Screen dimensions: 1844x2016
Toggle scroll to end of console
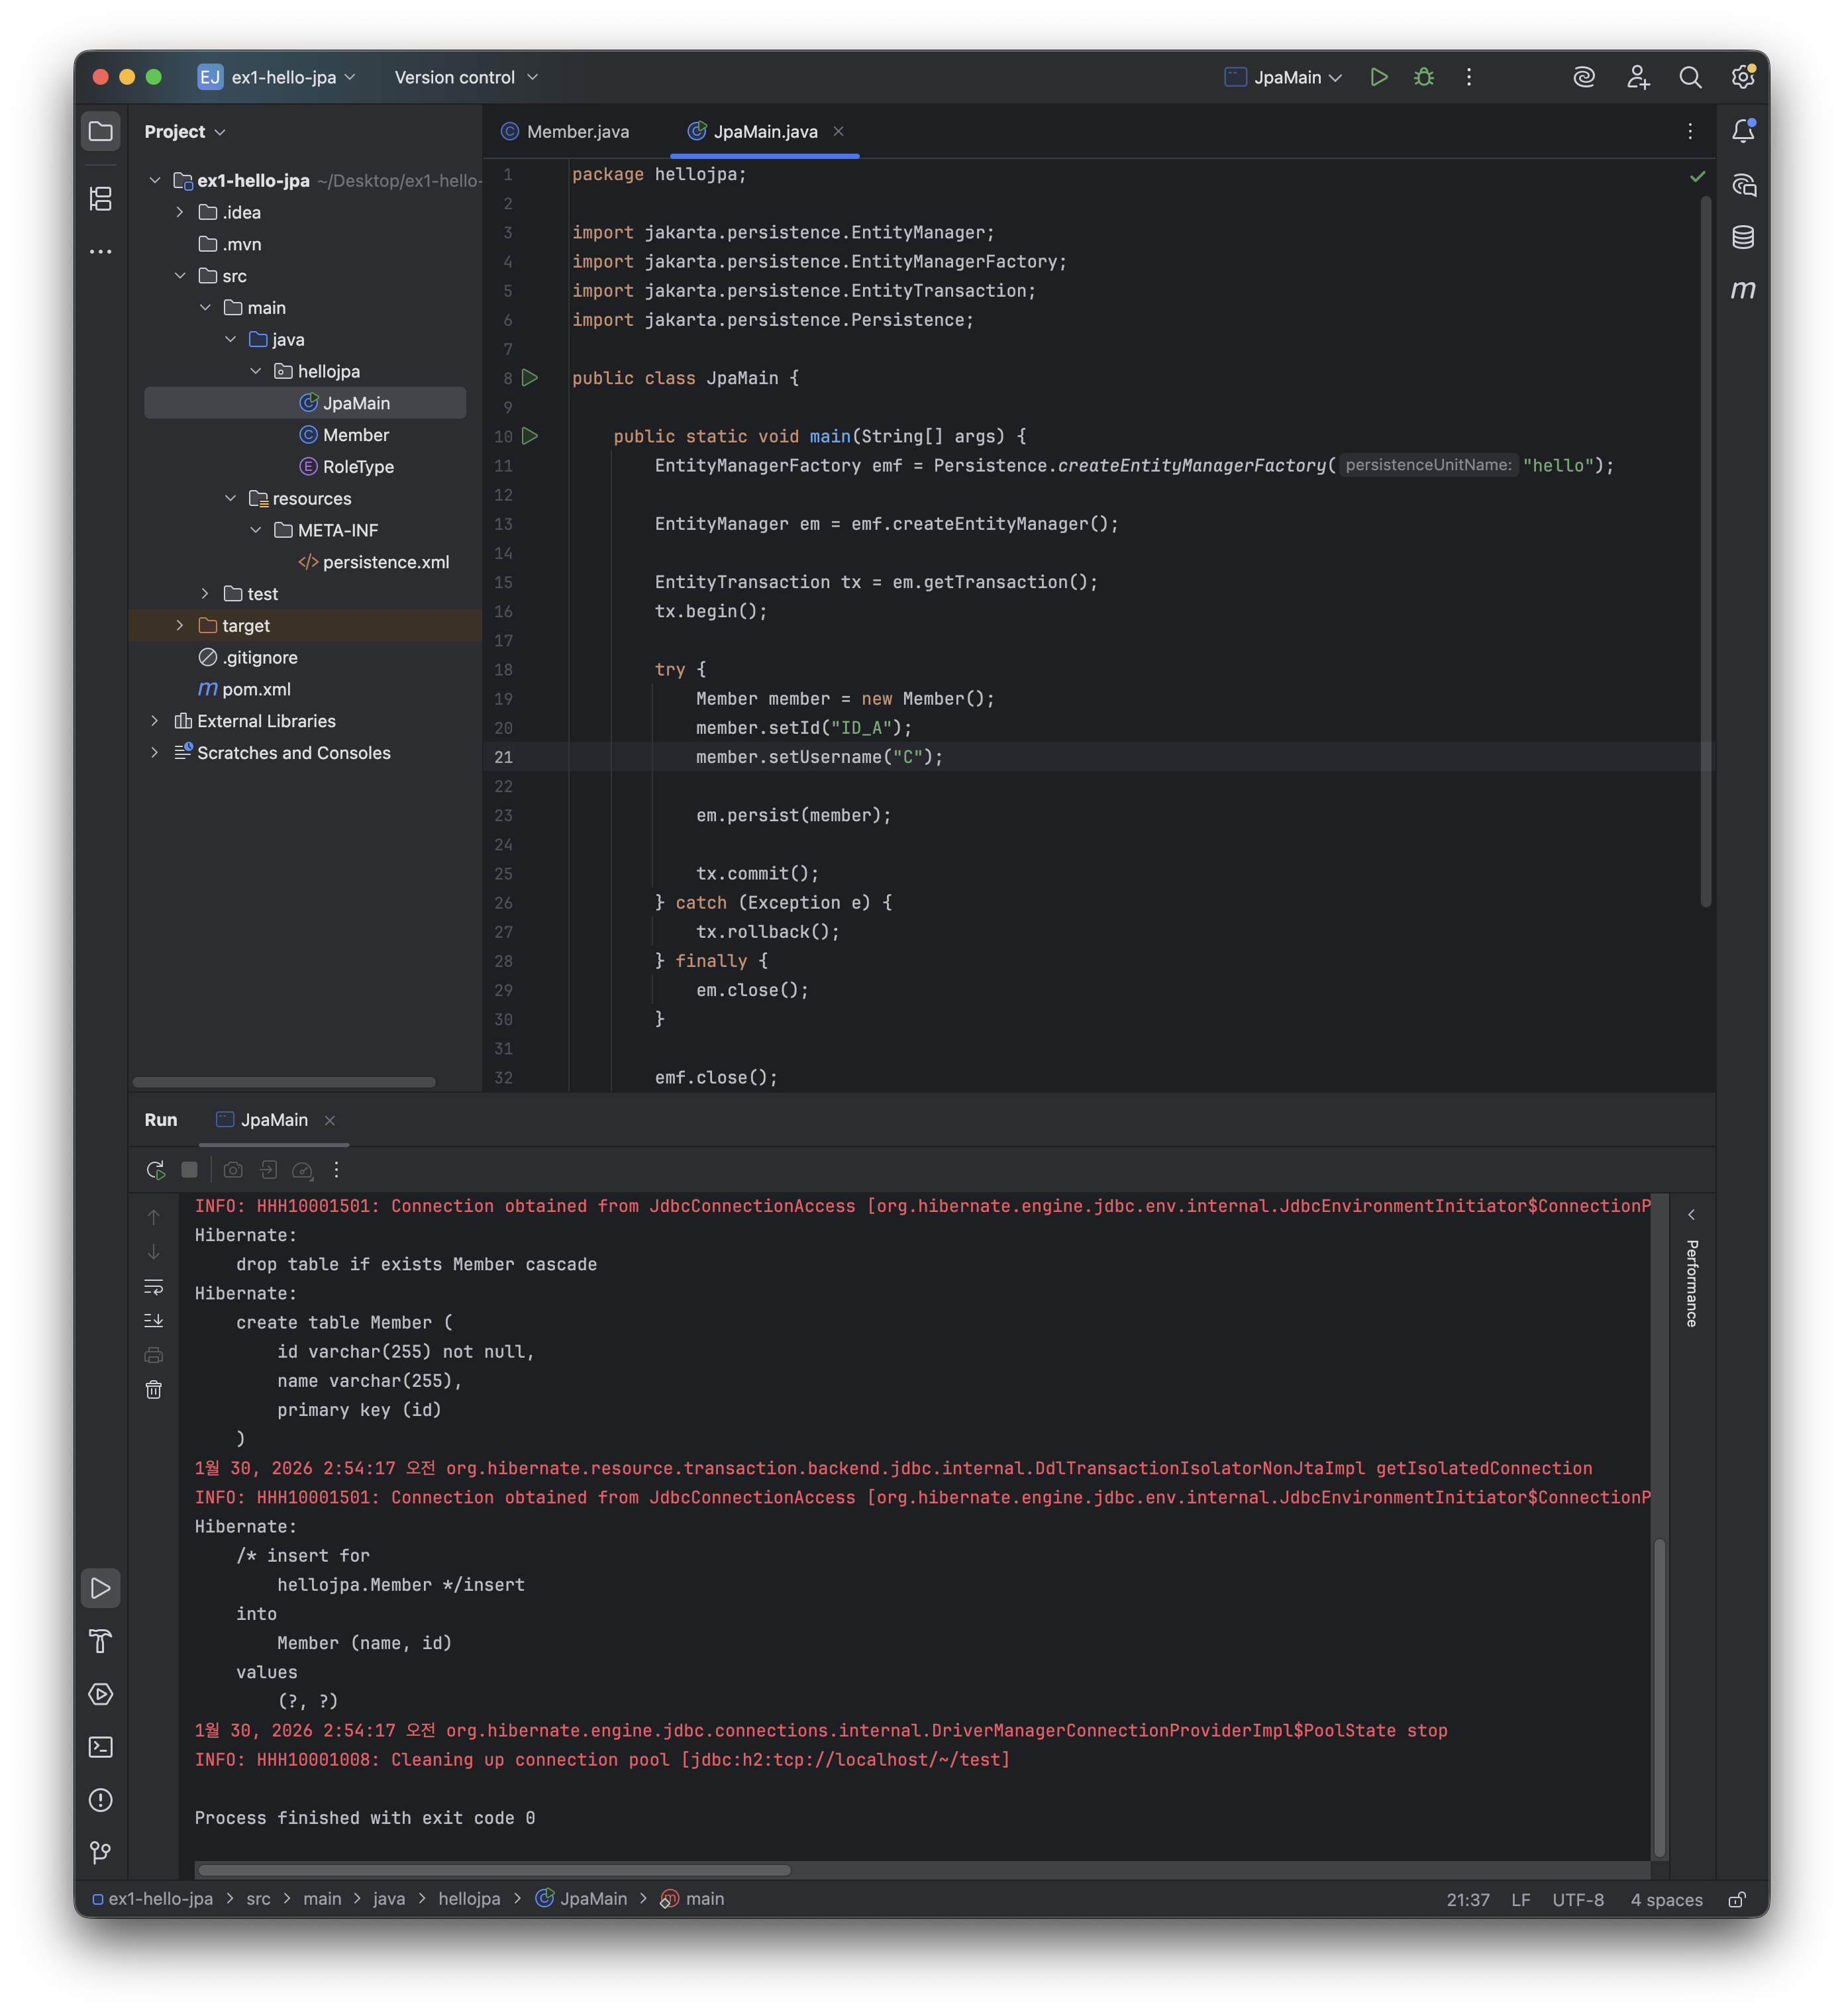click(154, 1321)
